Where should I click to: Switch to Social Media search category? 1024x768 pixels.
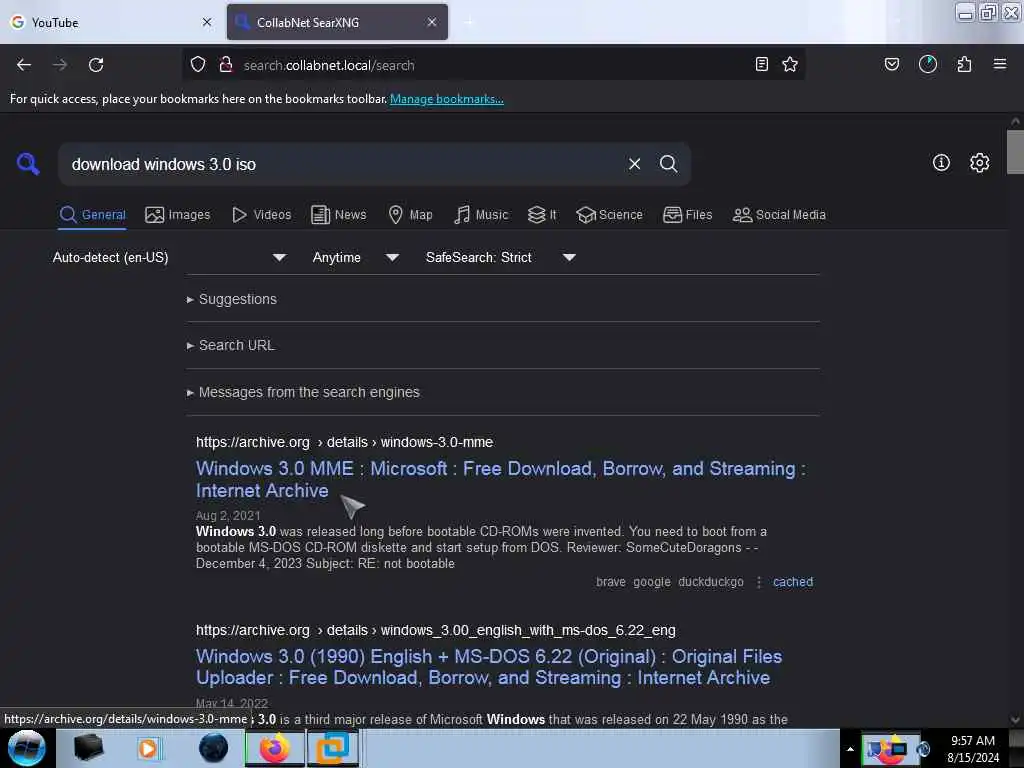(779, 215)
